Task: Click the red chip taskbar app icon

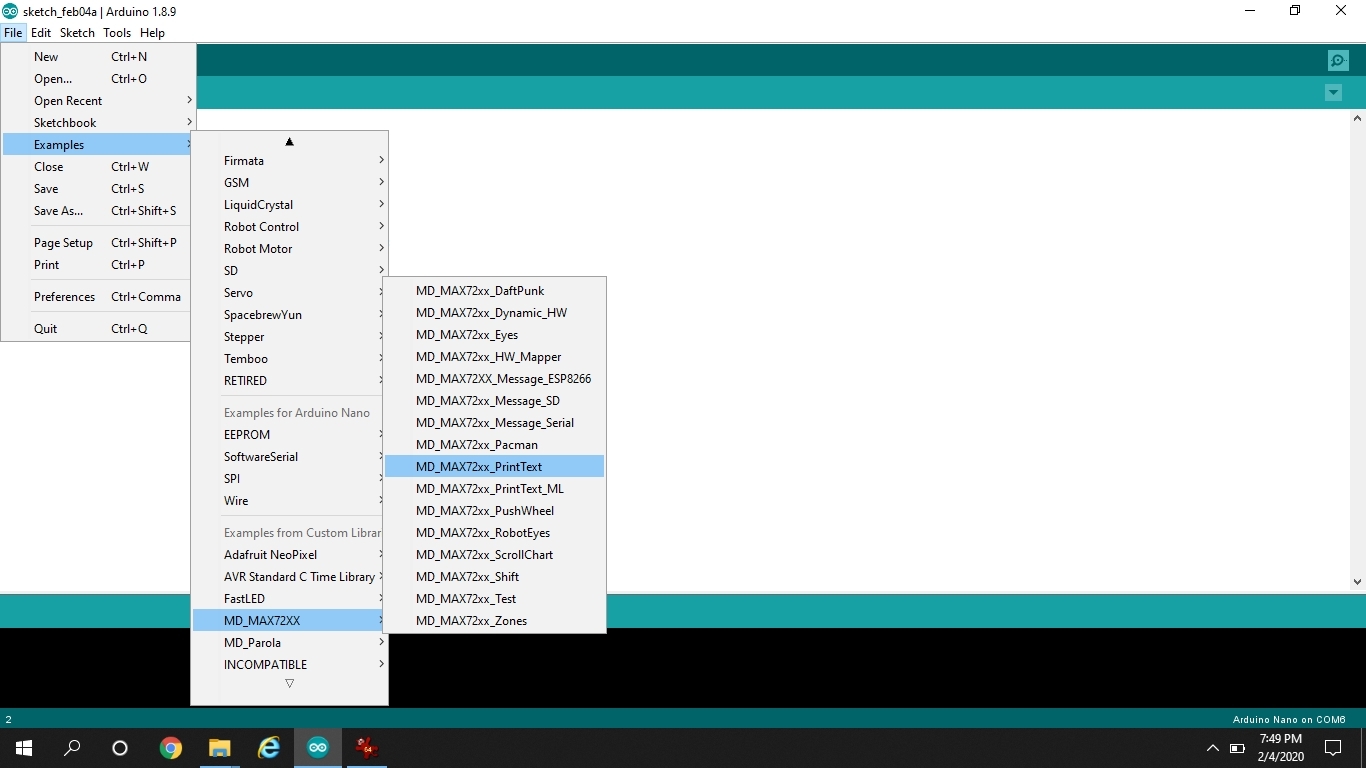Action: (x=367, y=747)
